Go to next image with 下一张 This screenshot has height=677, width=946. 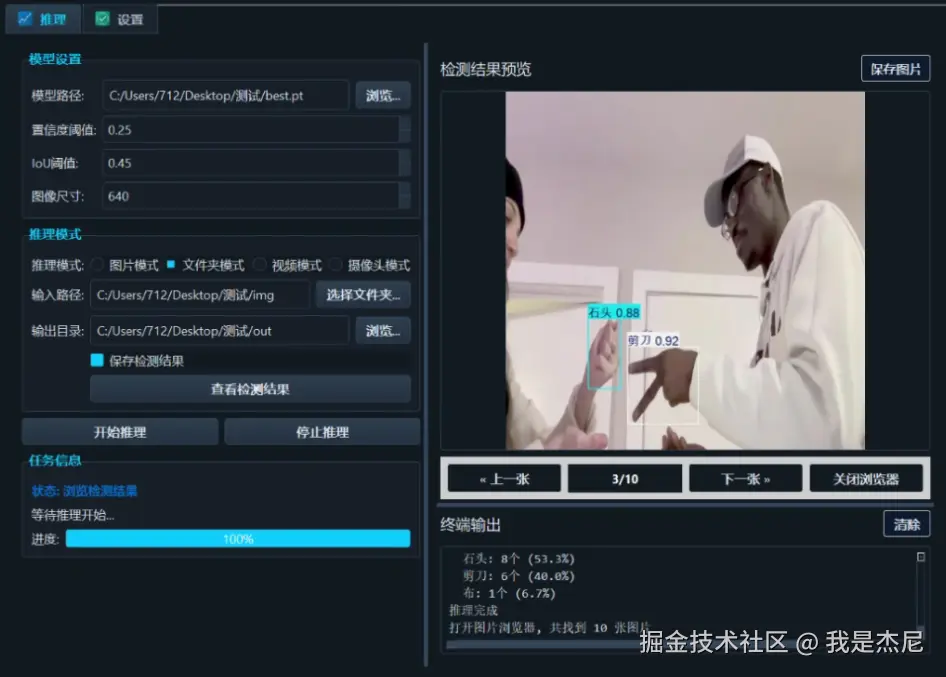click(745, 478)
